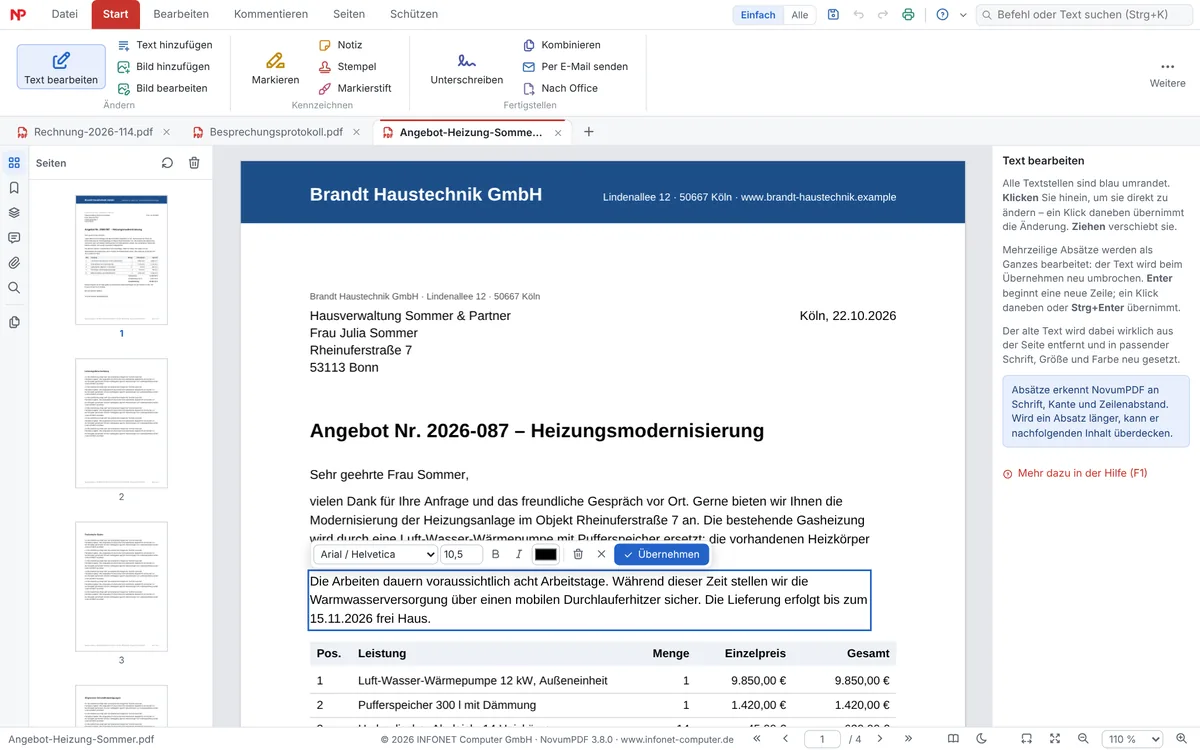Cancel text editing with the X icon

[x=601, y=554]
